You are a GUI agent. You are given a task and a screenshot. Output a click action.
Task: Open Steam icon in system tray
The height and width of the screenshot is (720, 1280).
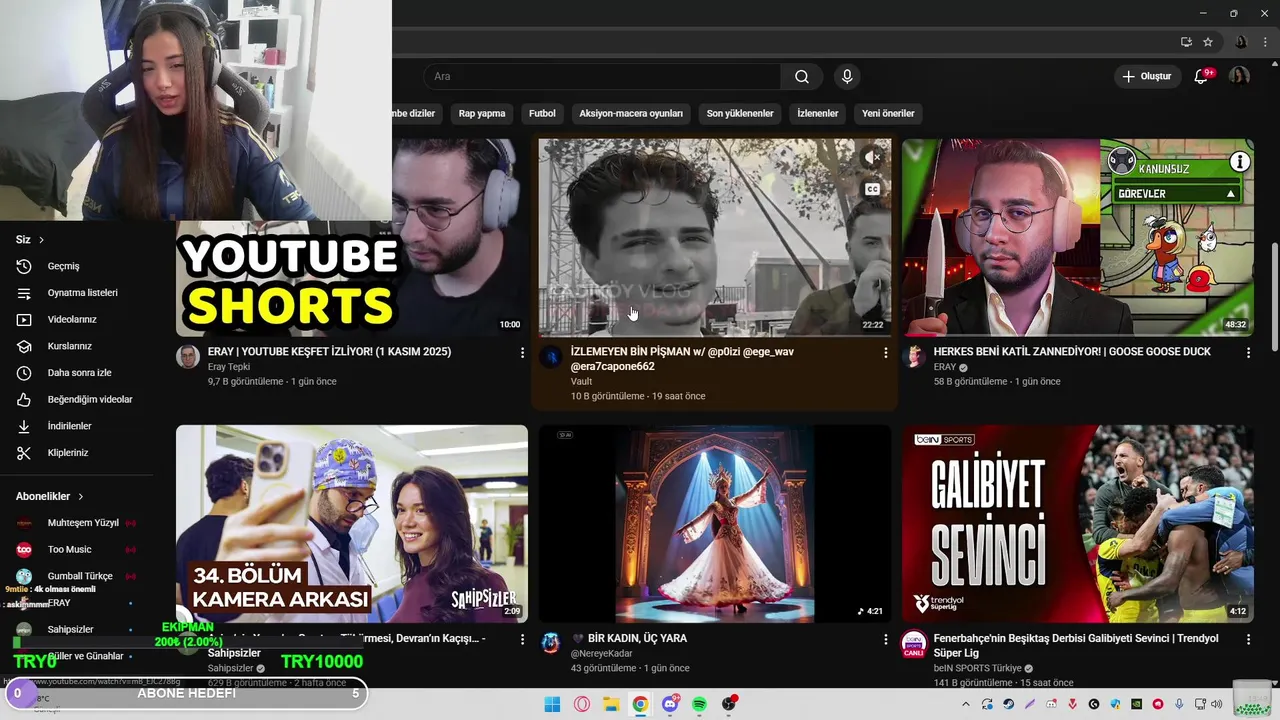1008,704
